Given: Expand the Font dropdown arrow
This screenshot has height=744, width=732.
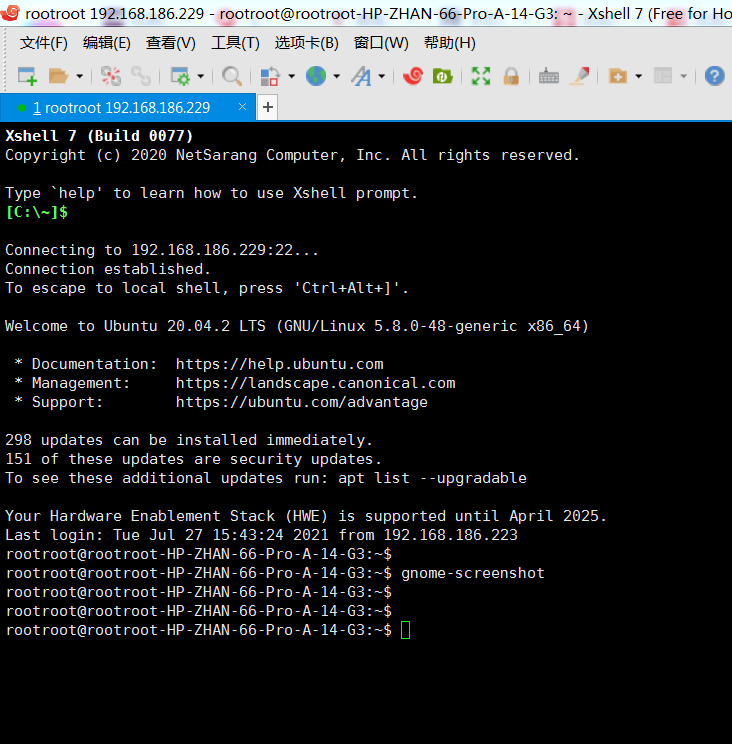Looking at the screenshot, I should (382, 76).
